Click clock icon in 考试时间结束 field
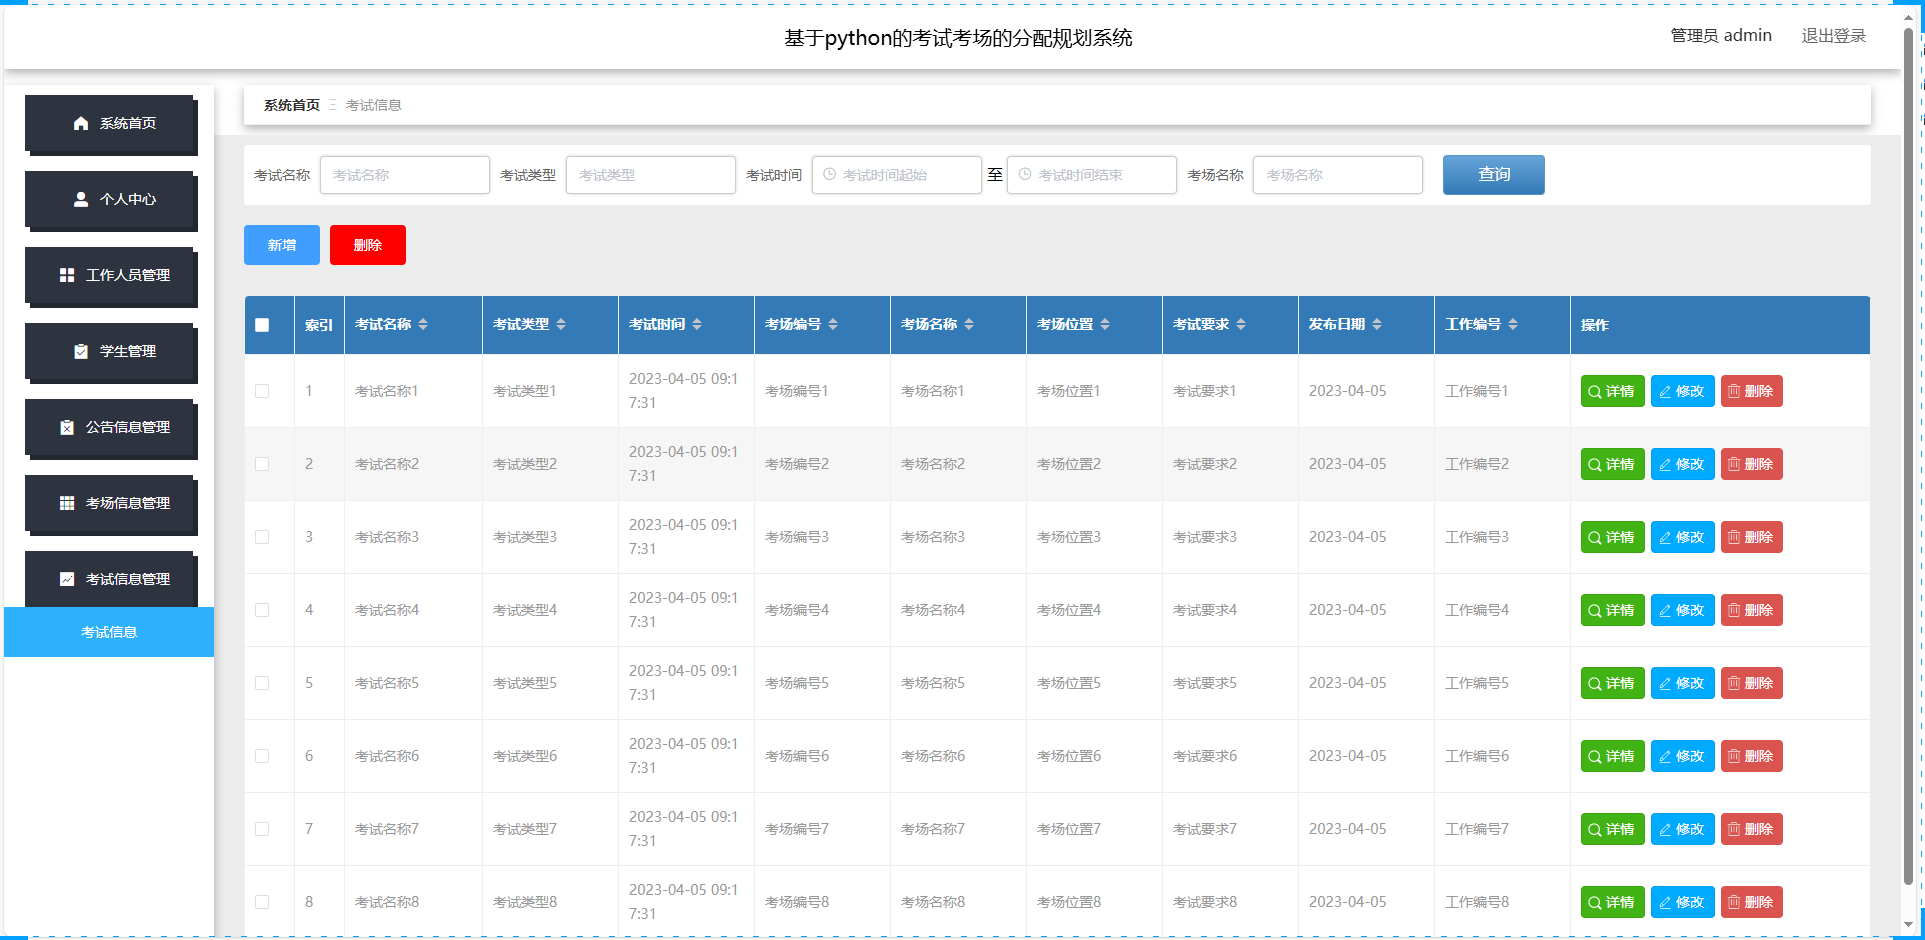Viewport: 1925px width, 940px height. point(1025,175)
